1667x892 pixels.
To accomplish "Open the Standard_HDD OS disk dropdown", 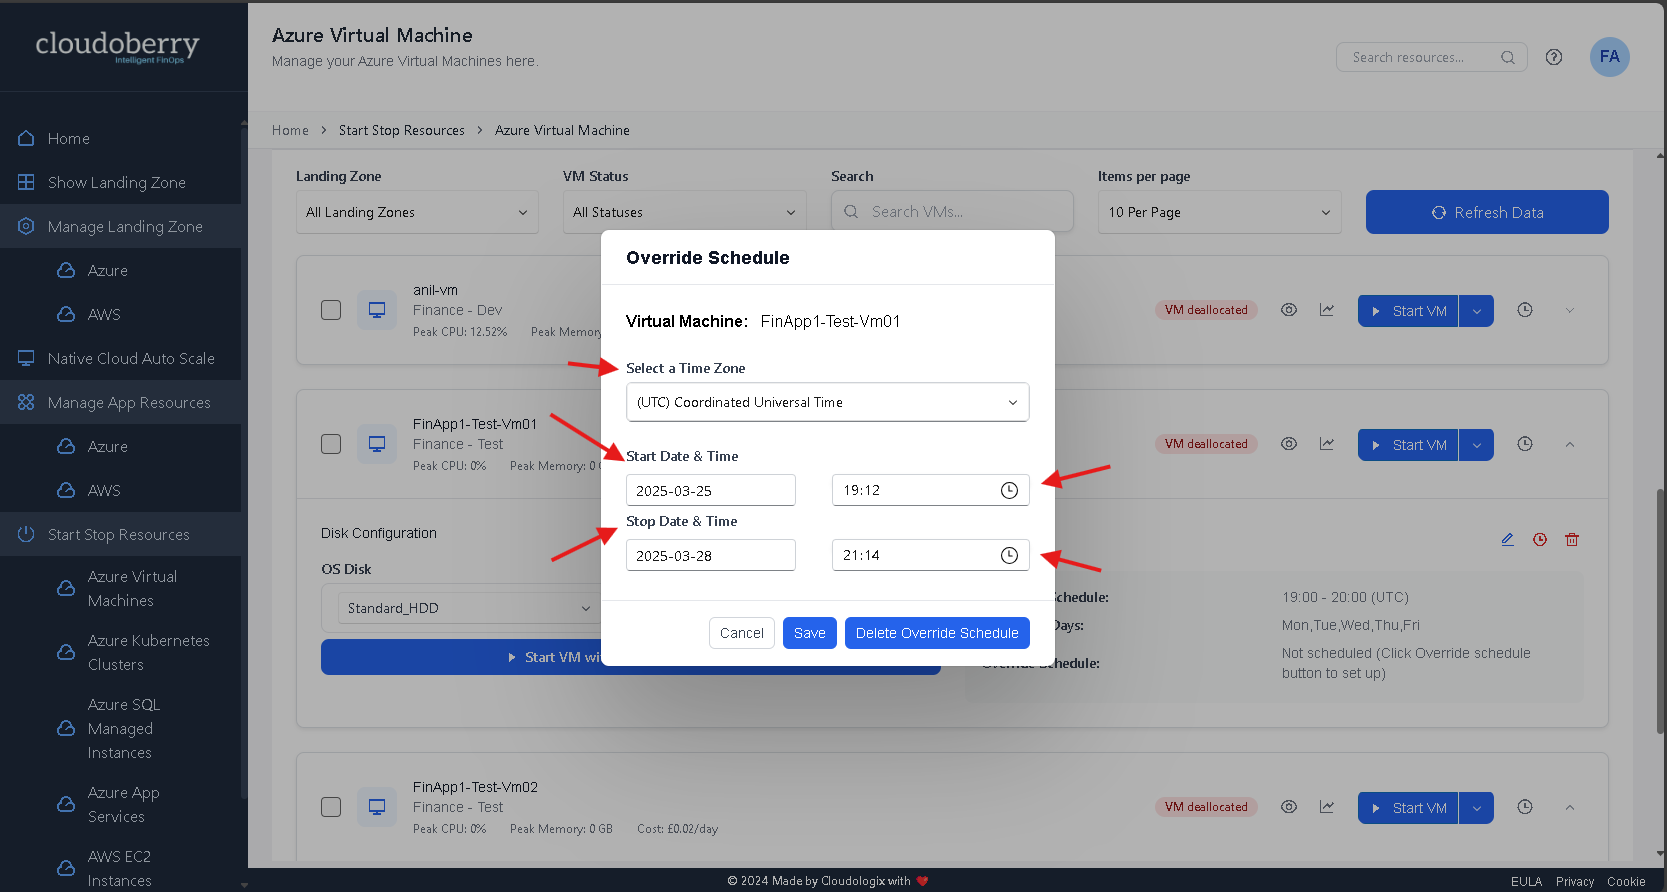I will click(x=468, y=608).
